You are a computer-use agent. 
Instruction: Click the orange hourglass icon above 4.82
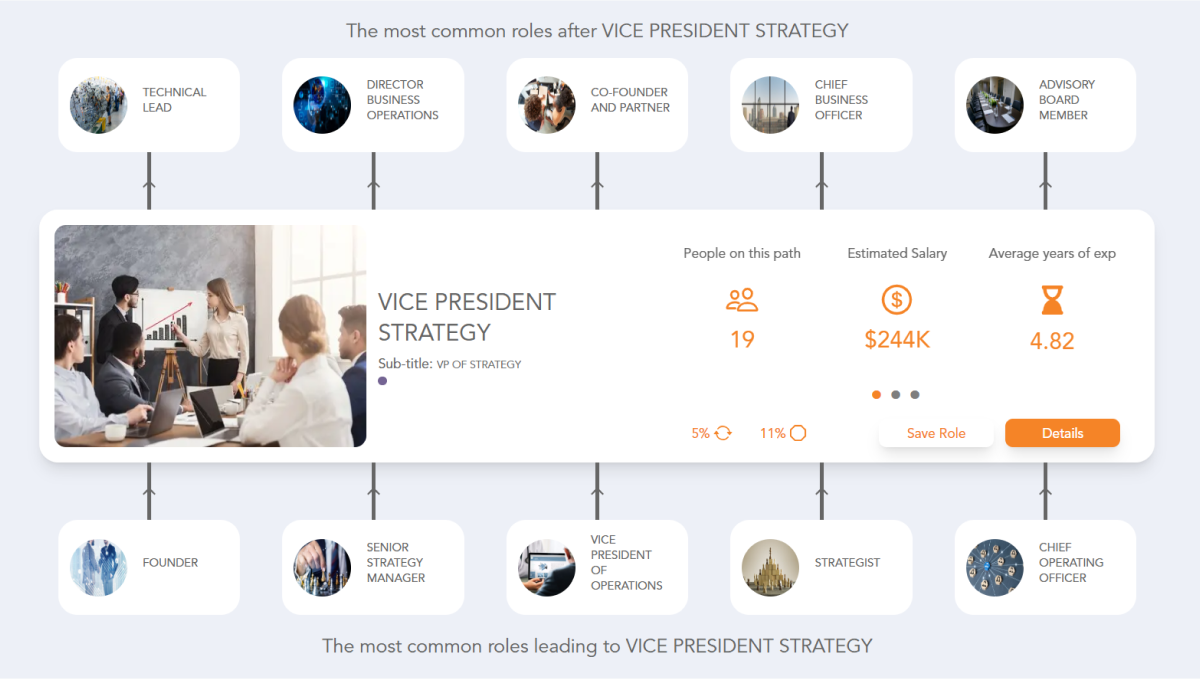pyautogui.click(x=1051, y=300)
